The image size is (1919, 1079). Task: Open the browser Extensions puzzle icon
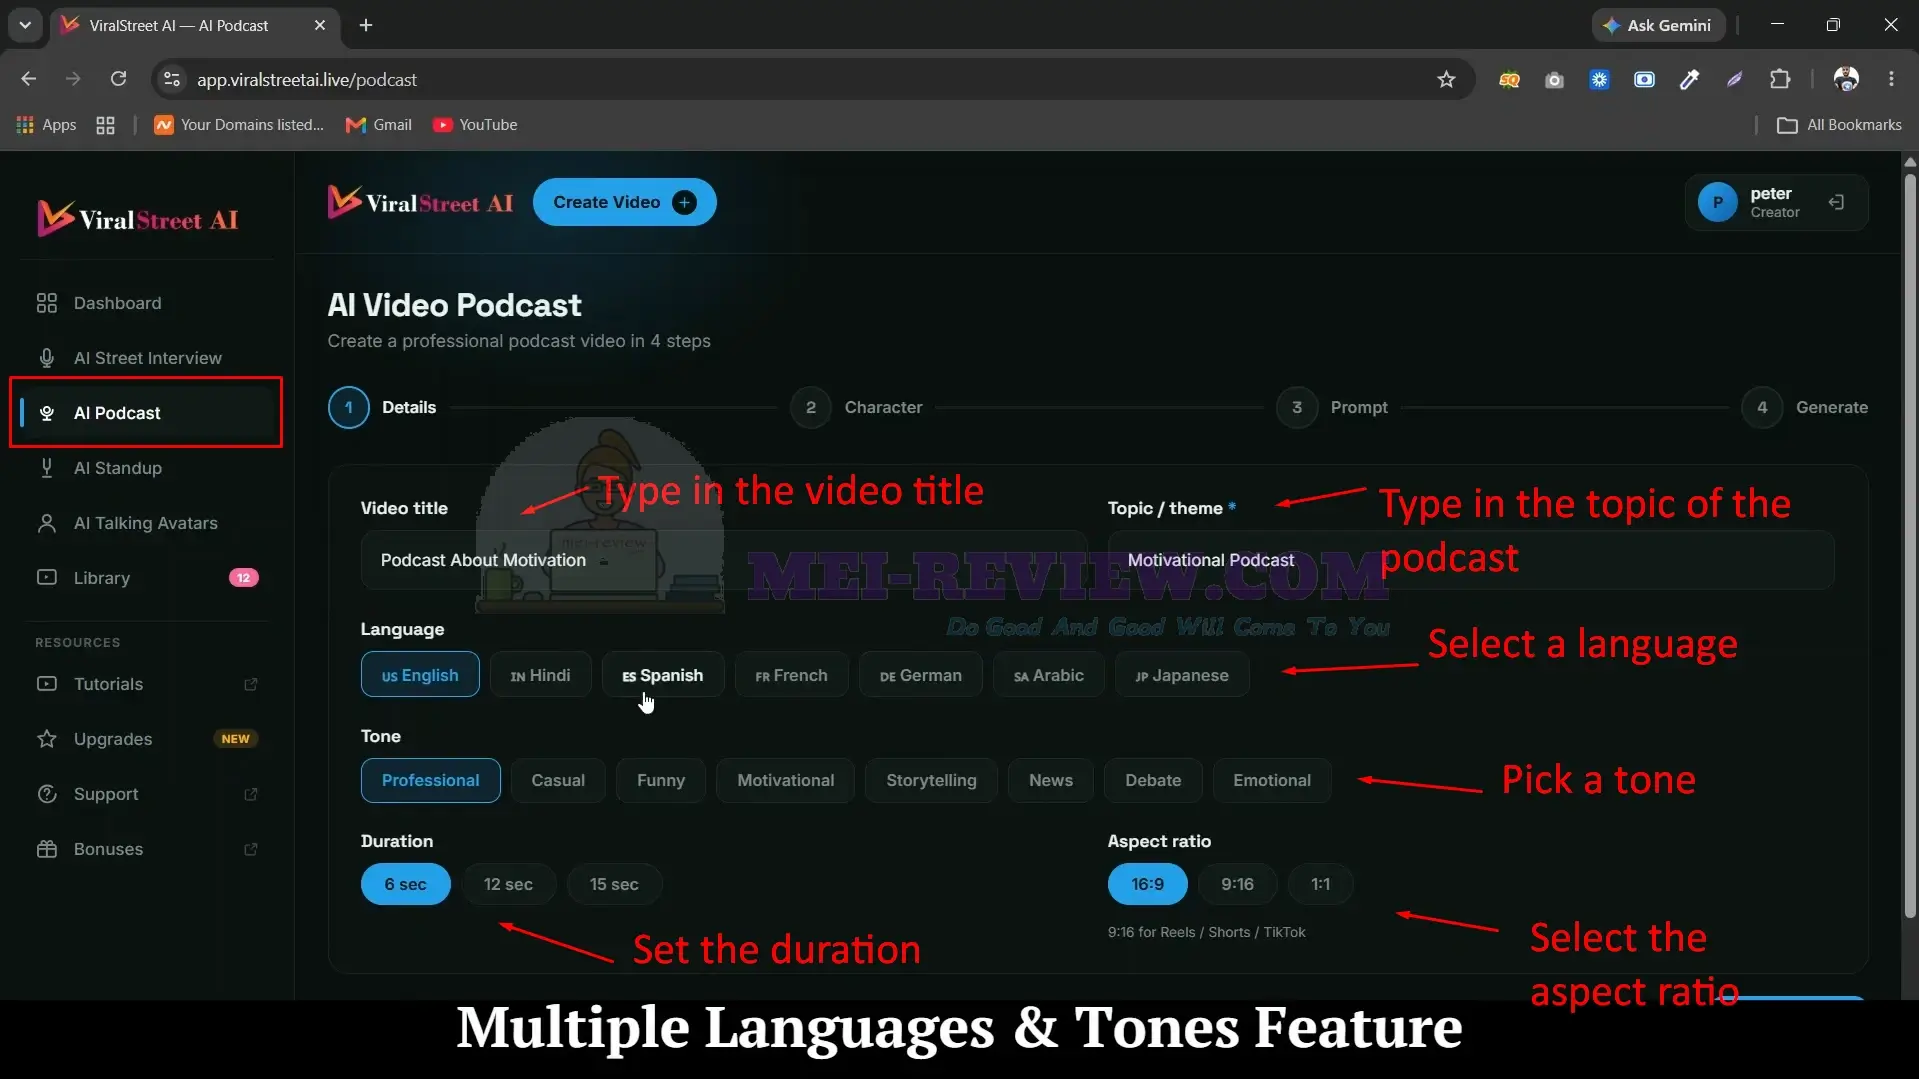point(1780,79)
